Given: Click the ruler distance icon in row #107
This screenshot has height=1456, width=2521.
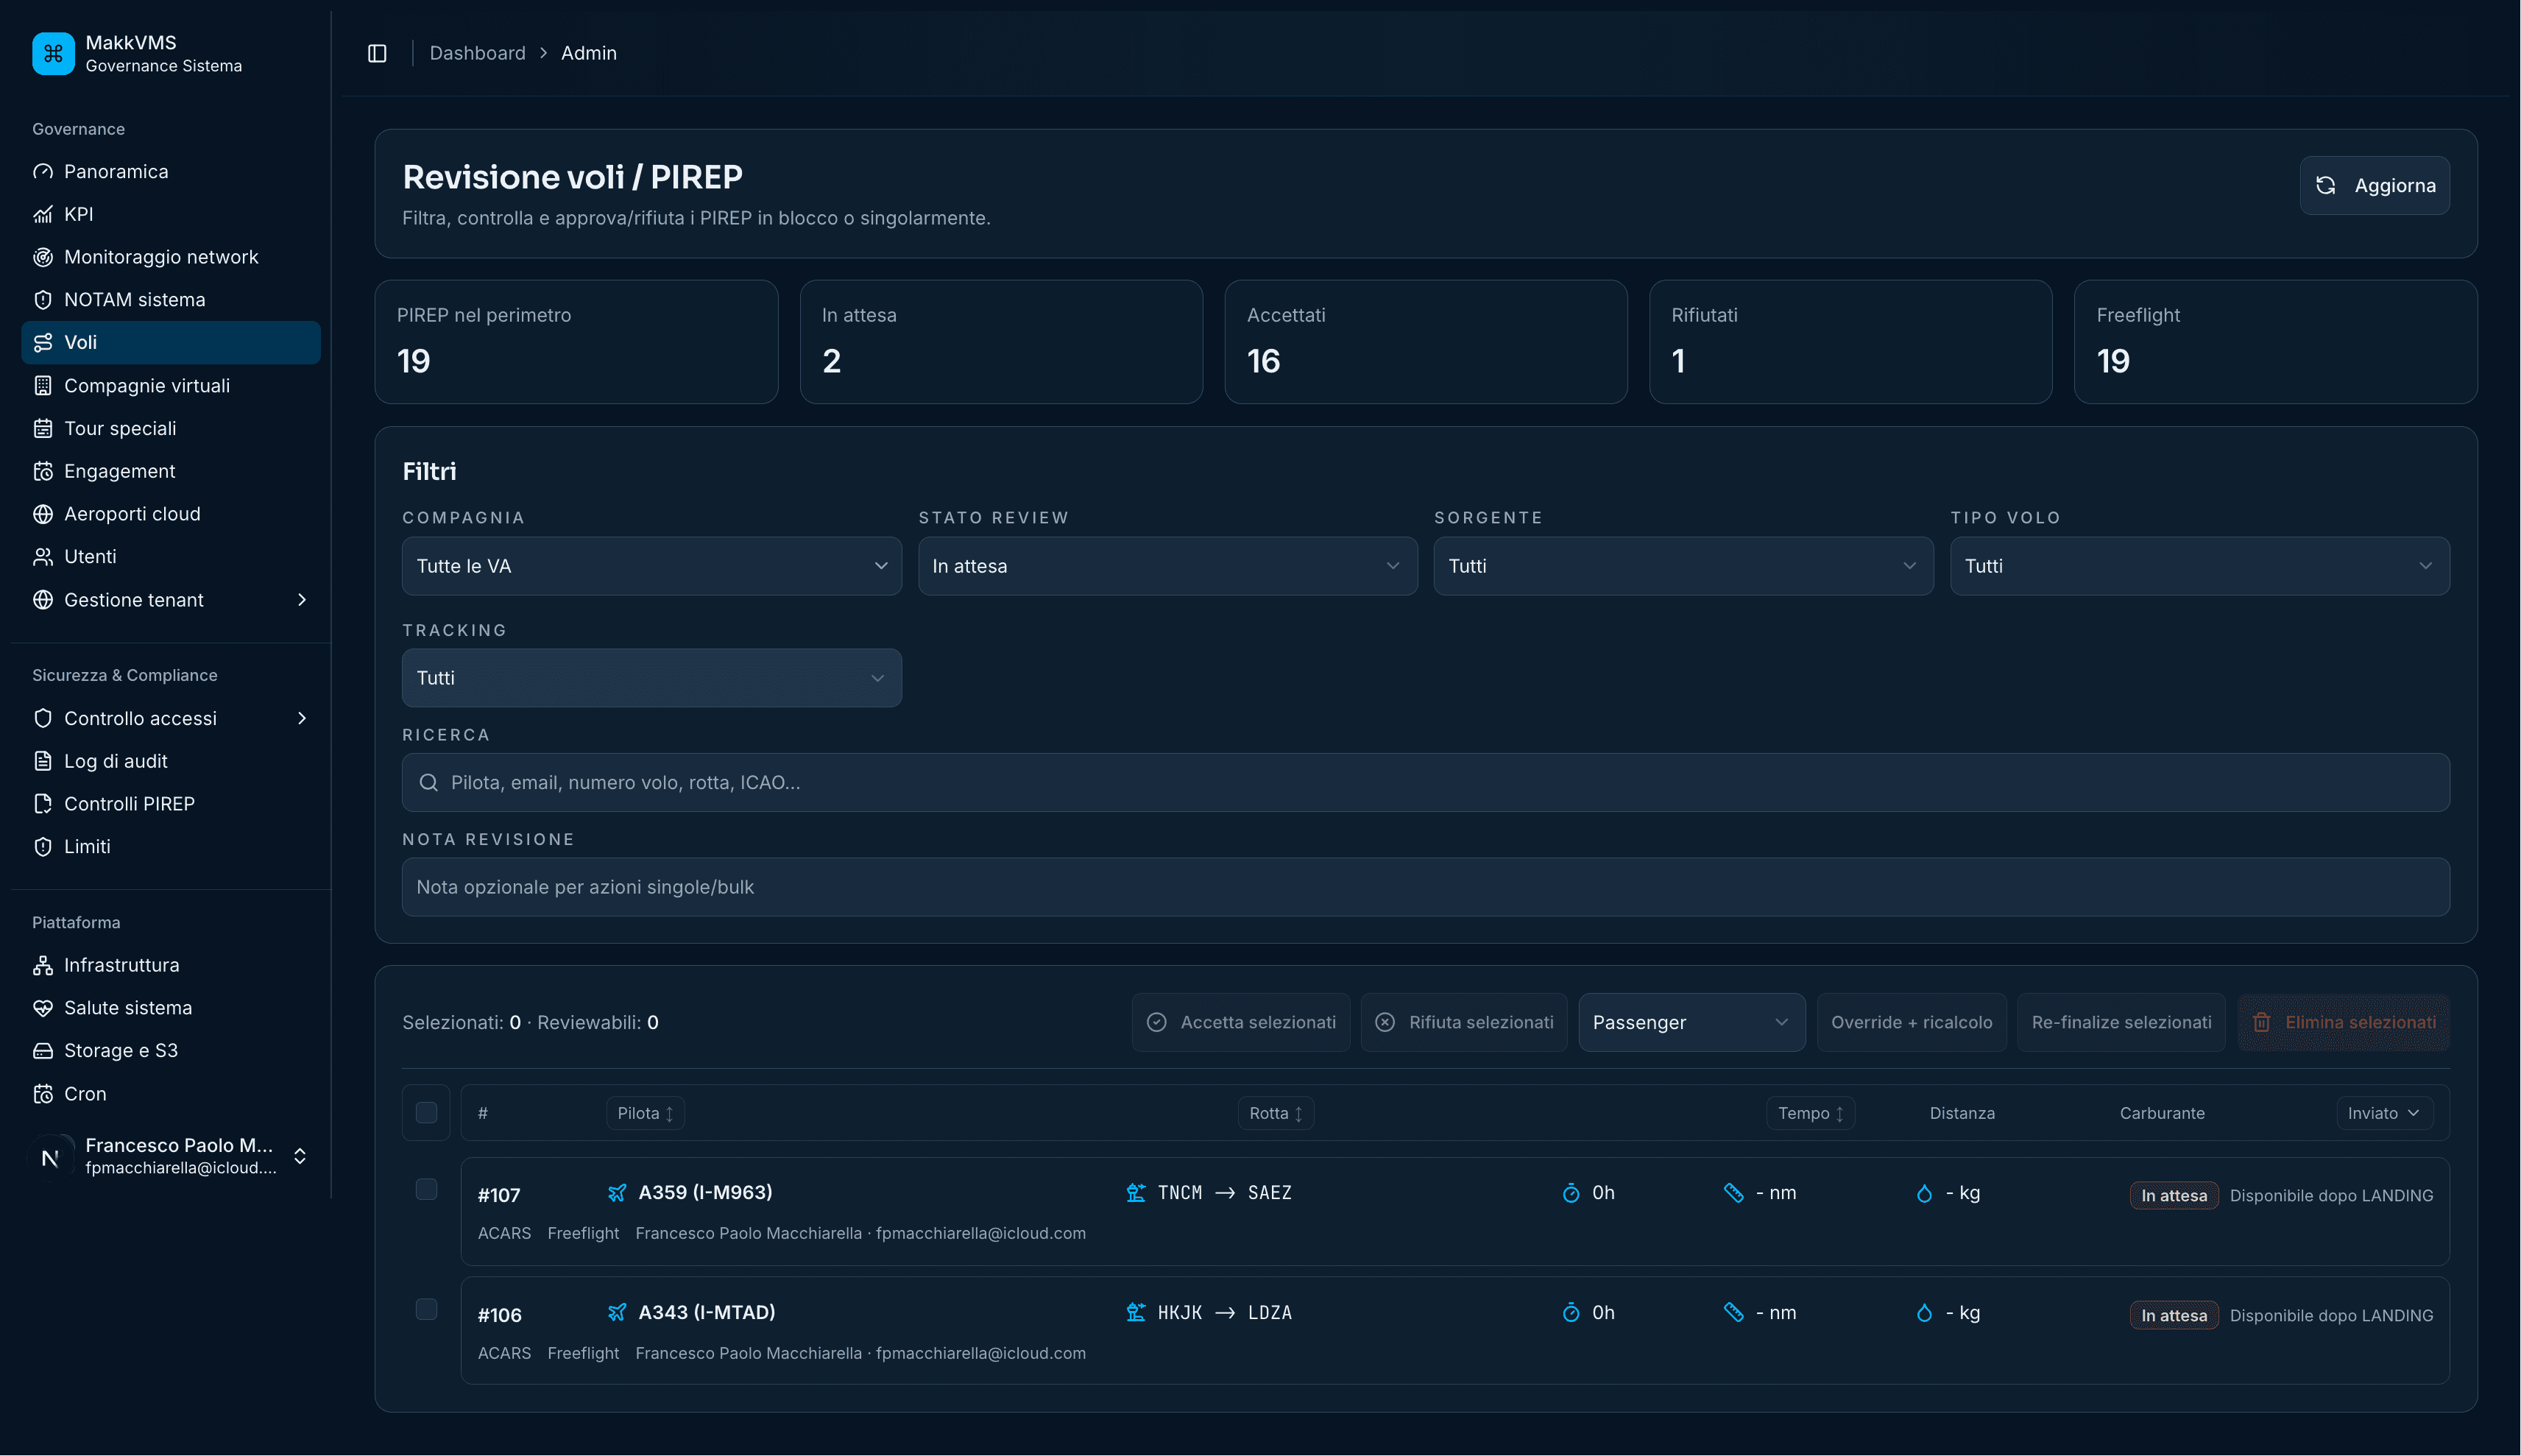Looking at the screenshot, I should tap(1734, 1193).
